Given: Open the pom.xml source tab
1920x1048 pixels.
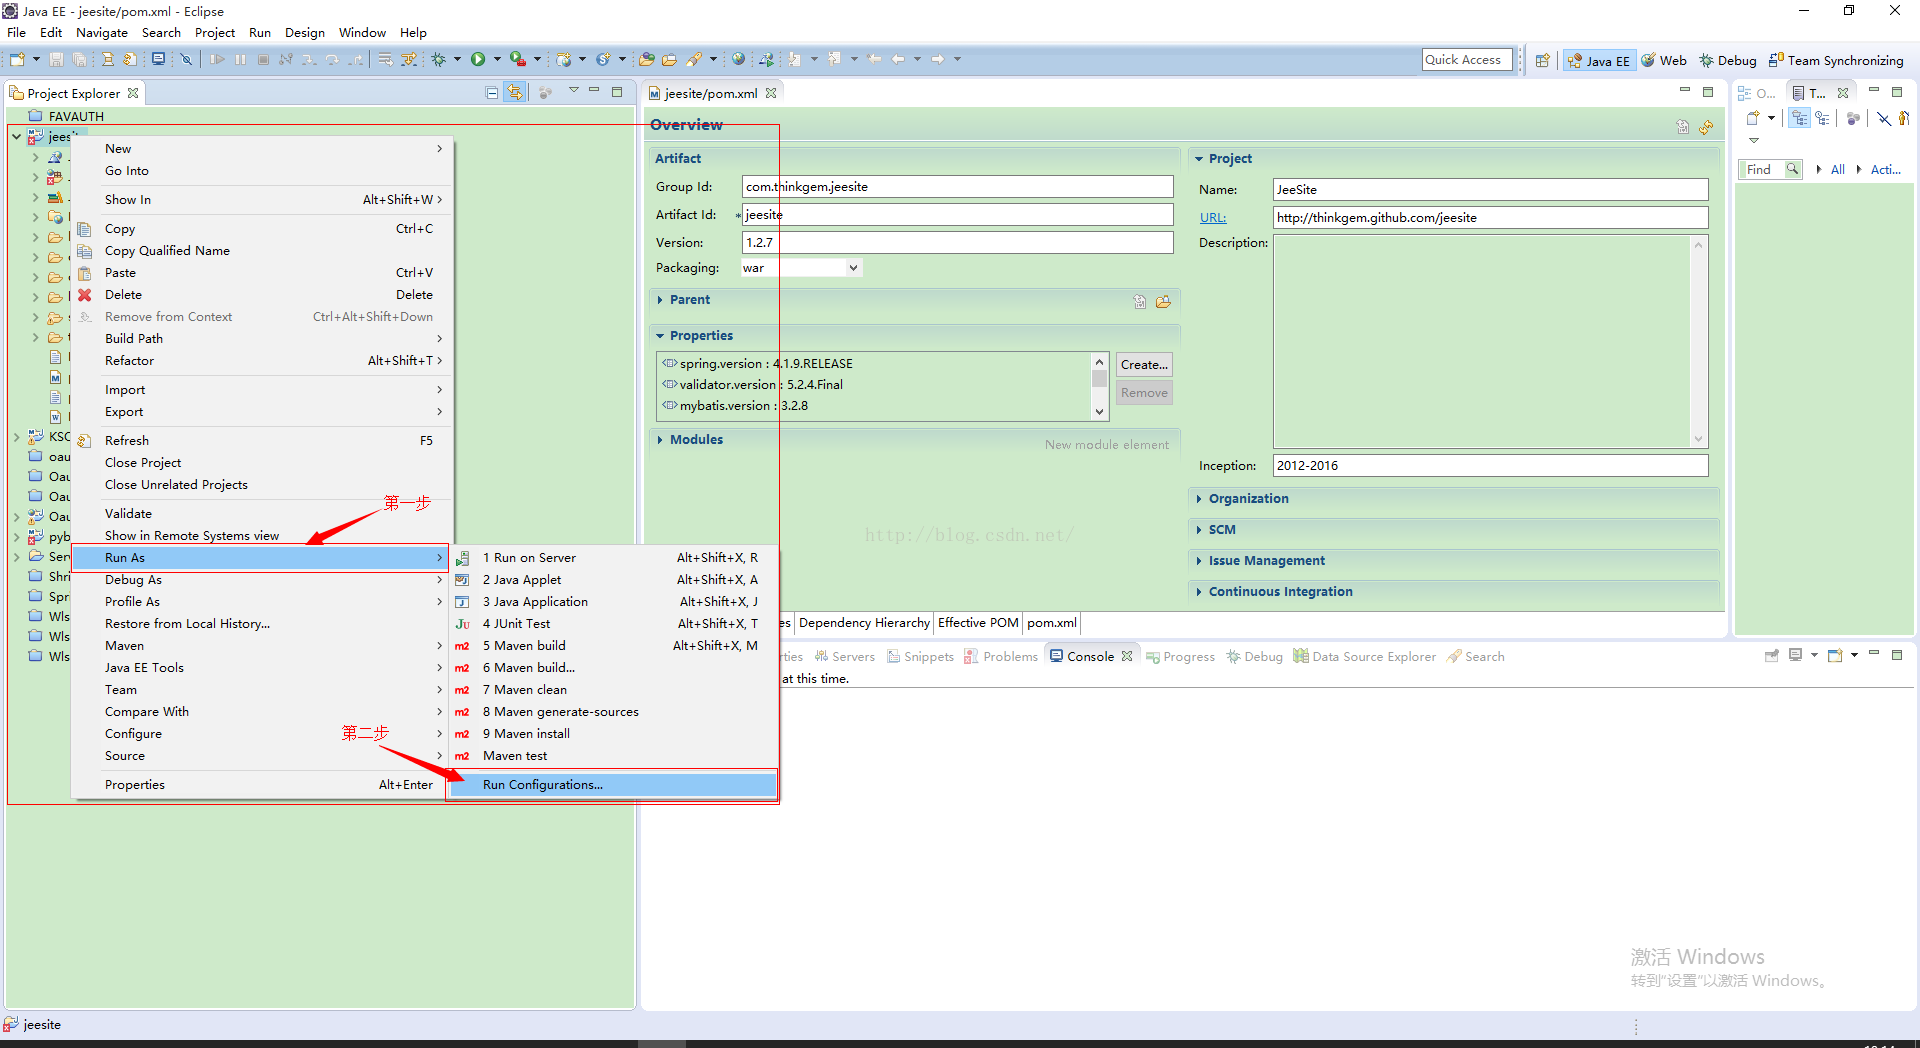Looking at the screenshot, I should [x=1052, y=623].
